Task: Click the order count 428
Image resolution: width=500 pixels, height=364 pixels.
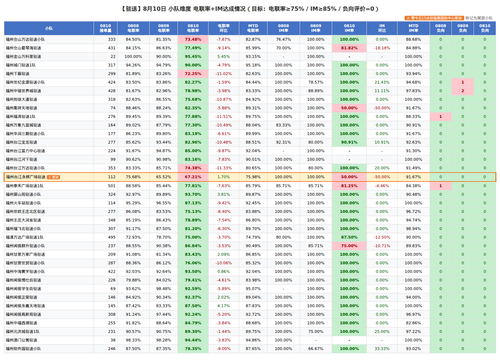Action: (x=112, y=91)
